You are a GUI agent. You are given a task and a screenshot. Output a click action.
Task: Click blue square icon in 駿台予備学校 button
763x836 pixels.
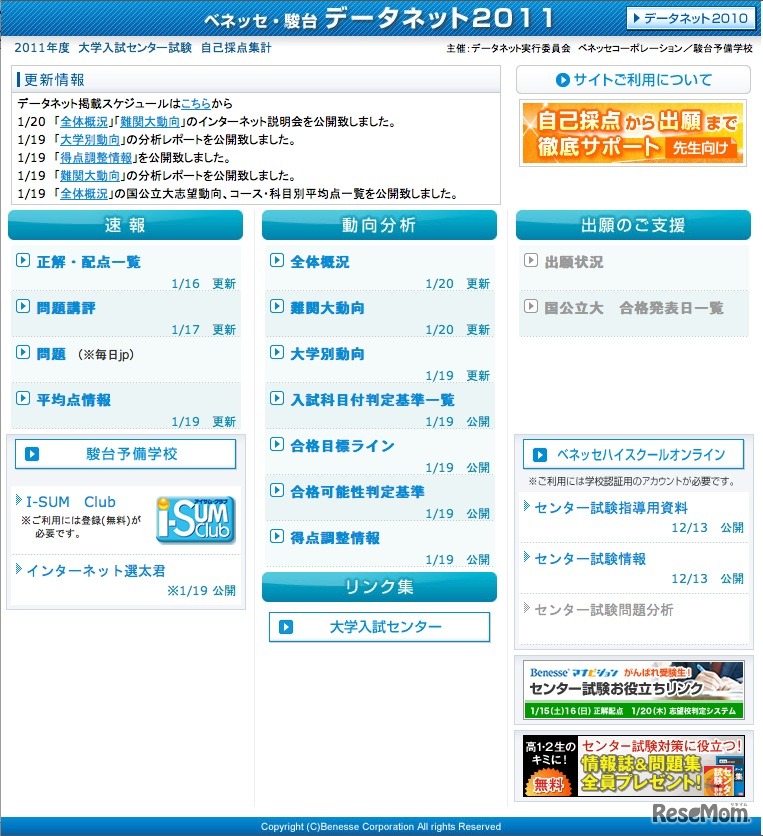[32, 454]
